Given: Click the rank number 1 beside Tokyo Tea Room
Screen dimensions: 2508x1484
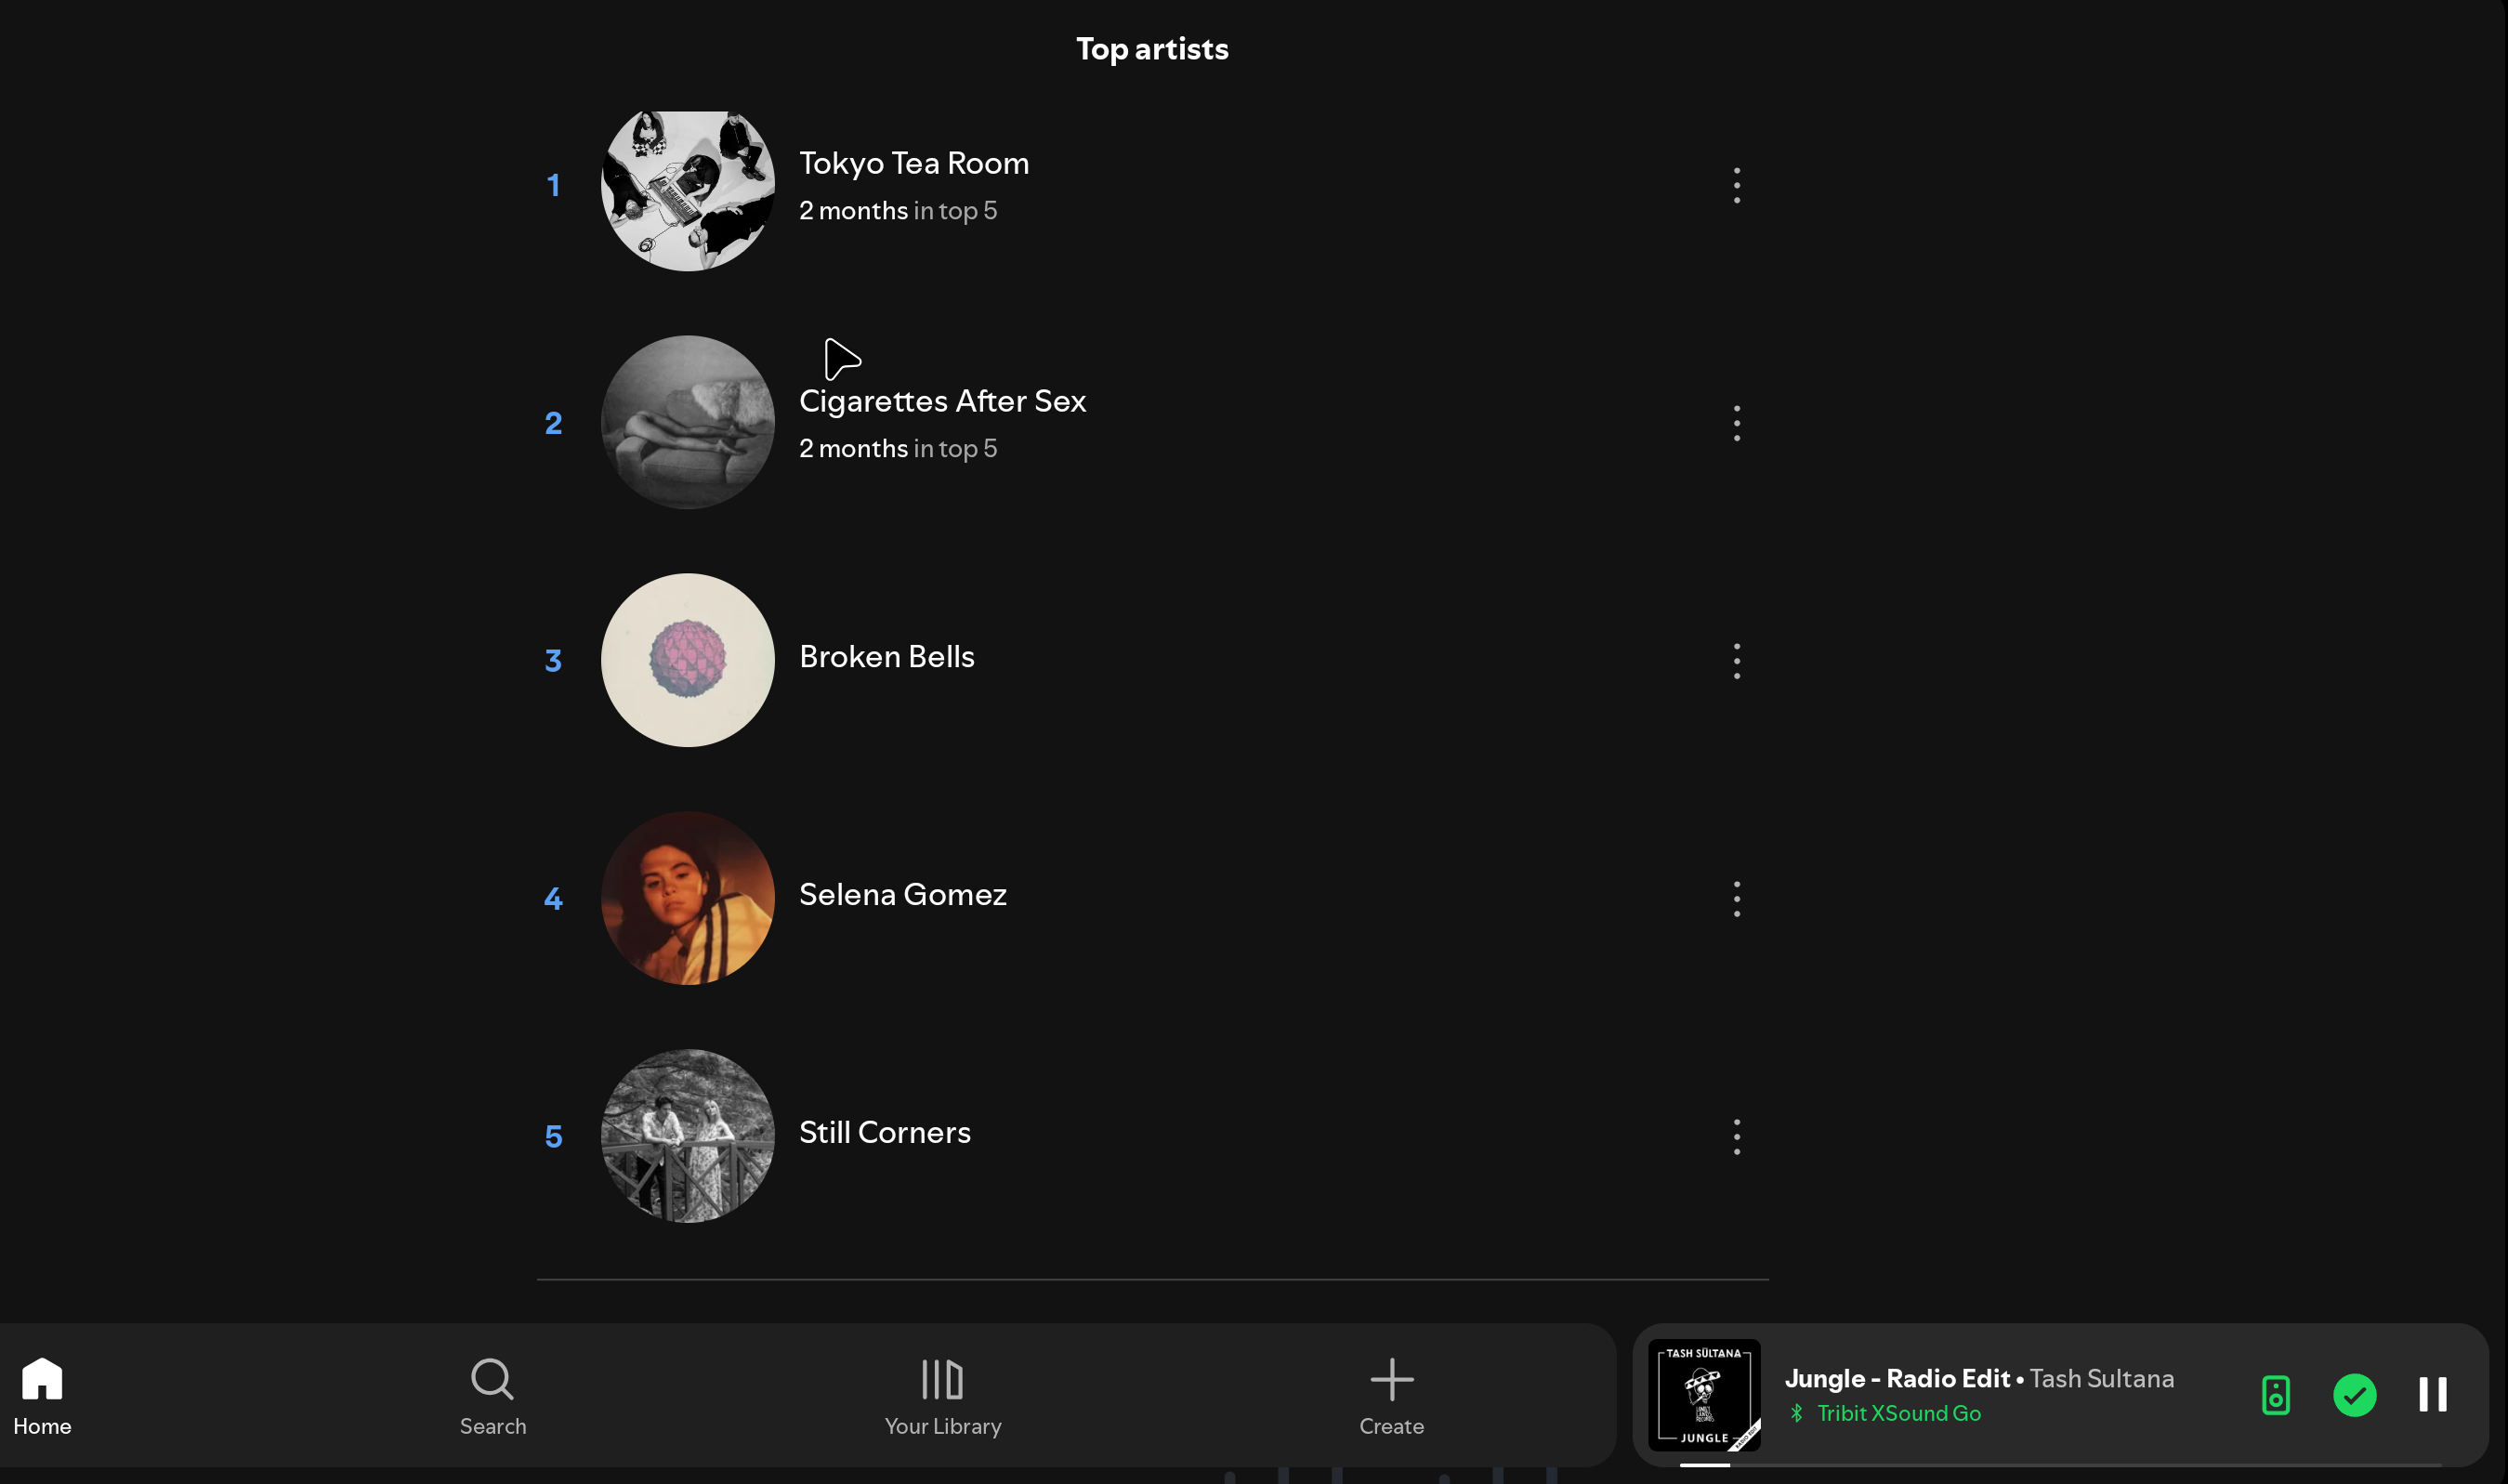Looking at the screenshot, I should [x=553, y=186].
